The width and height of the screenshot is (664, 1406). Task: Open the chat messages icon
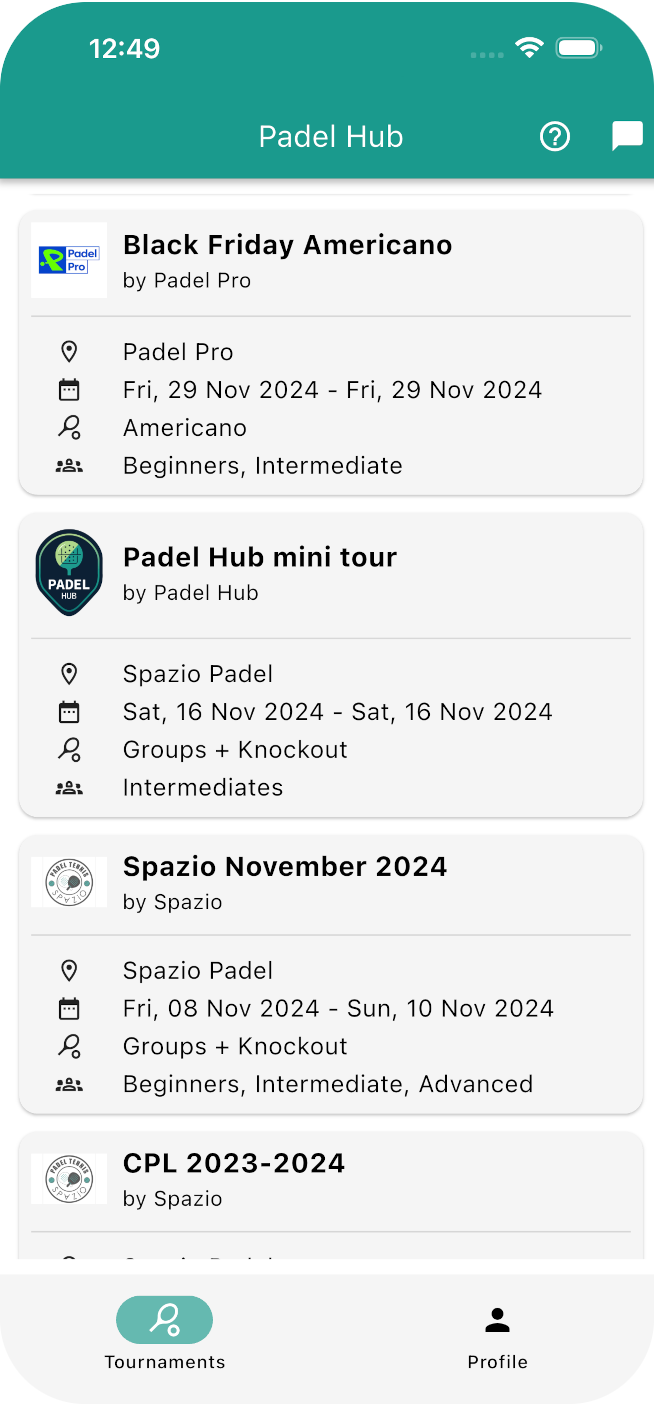click(x=627, y=136)
